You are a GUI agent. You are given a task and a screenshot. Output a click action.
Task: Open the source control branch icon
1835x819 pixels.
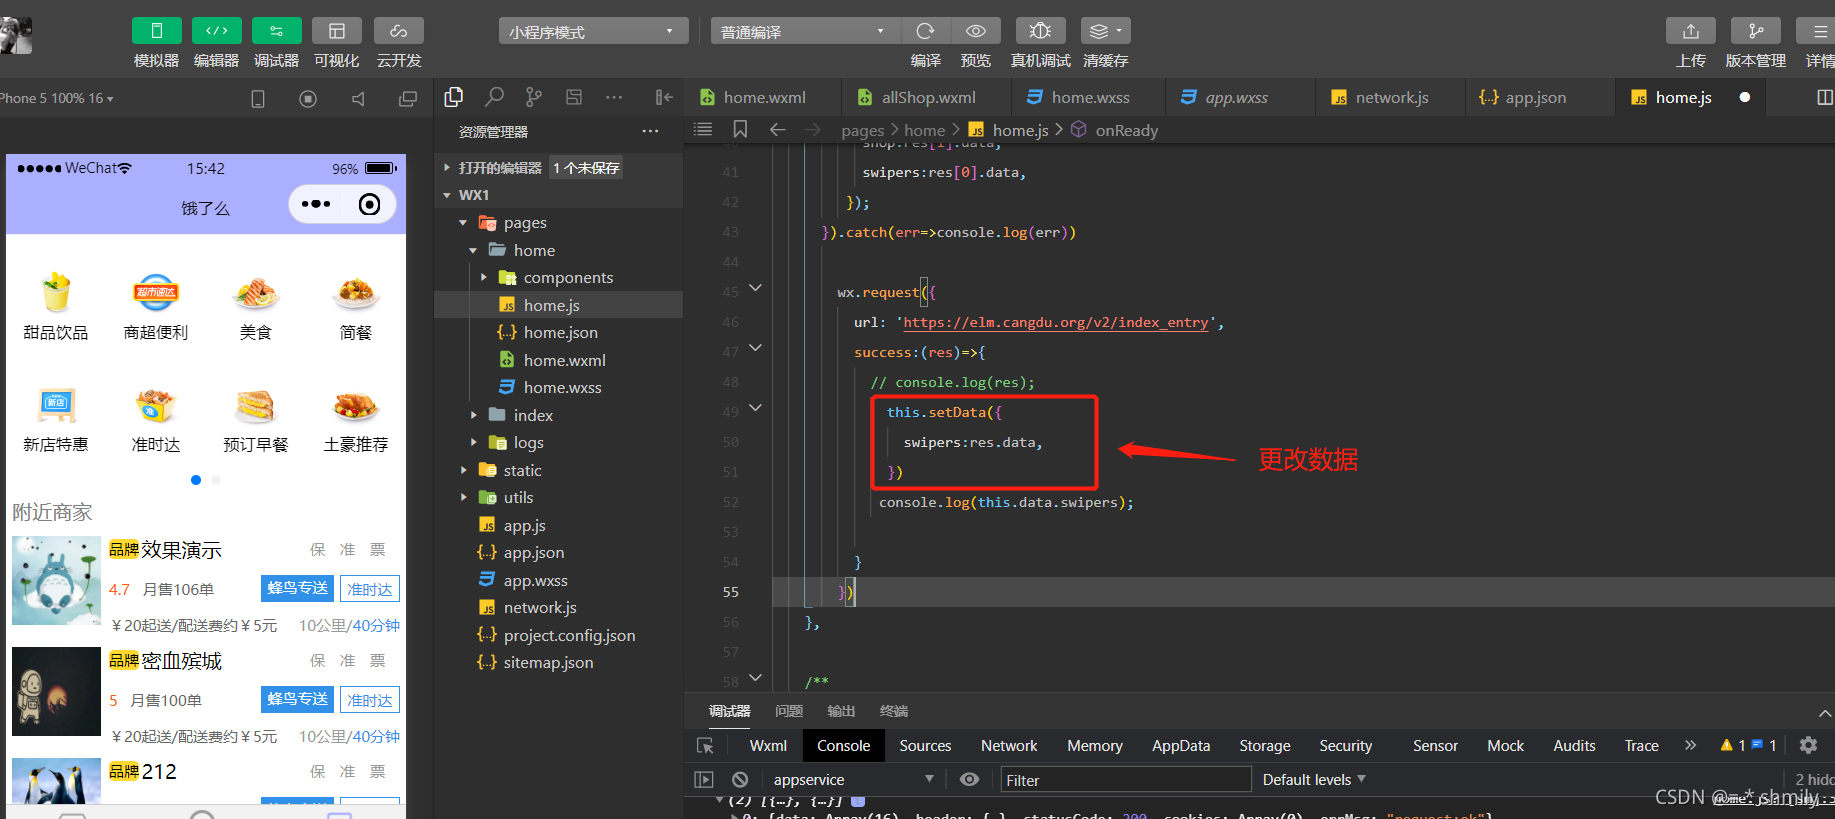534,97
